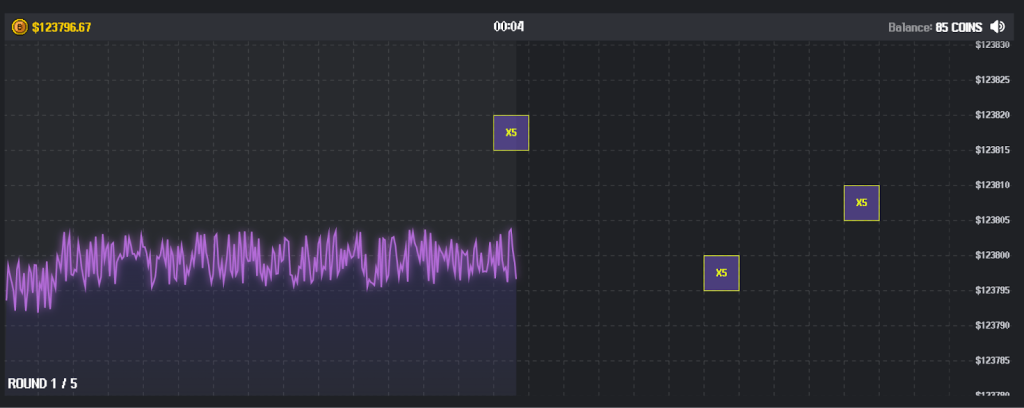
Task: Click the $123815 price axis label
Action: [x=991, y=150]
